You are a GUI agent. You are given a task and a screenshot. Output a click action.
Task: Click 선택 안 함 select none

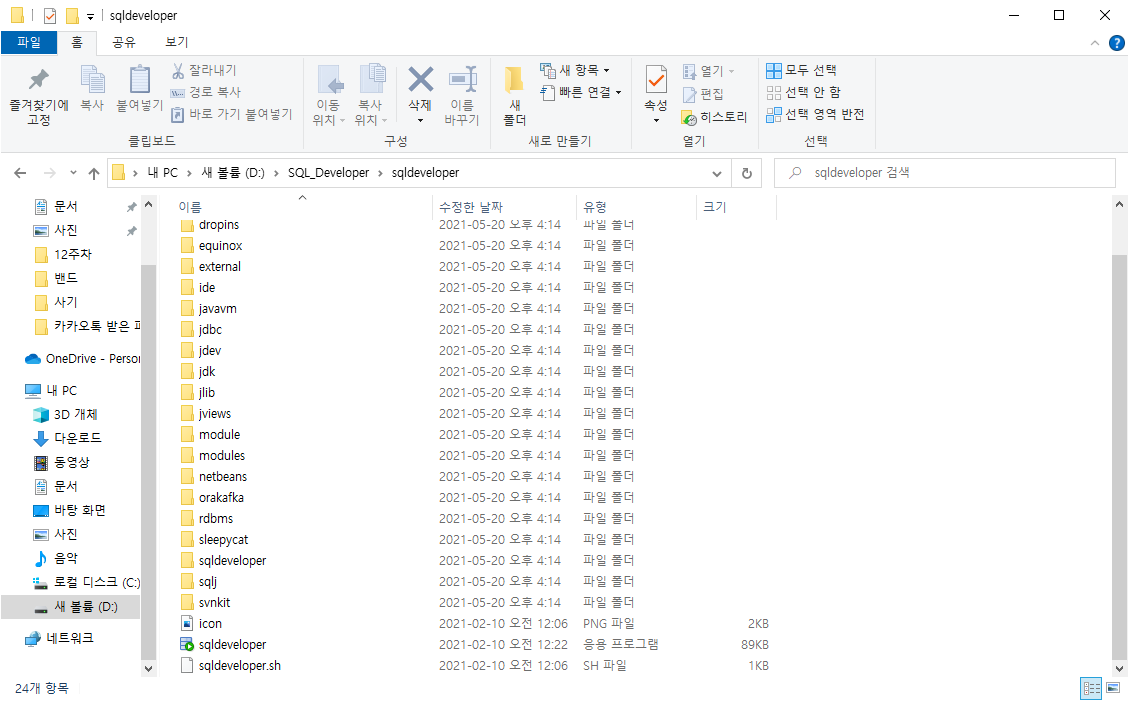804,92
